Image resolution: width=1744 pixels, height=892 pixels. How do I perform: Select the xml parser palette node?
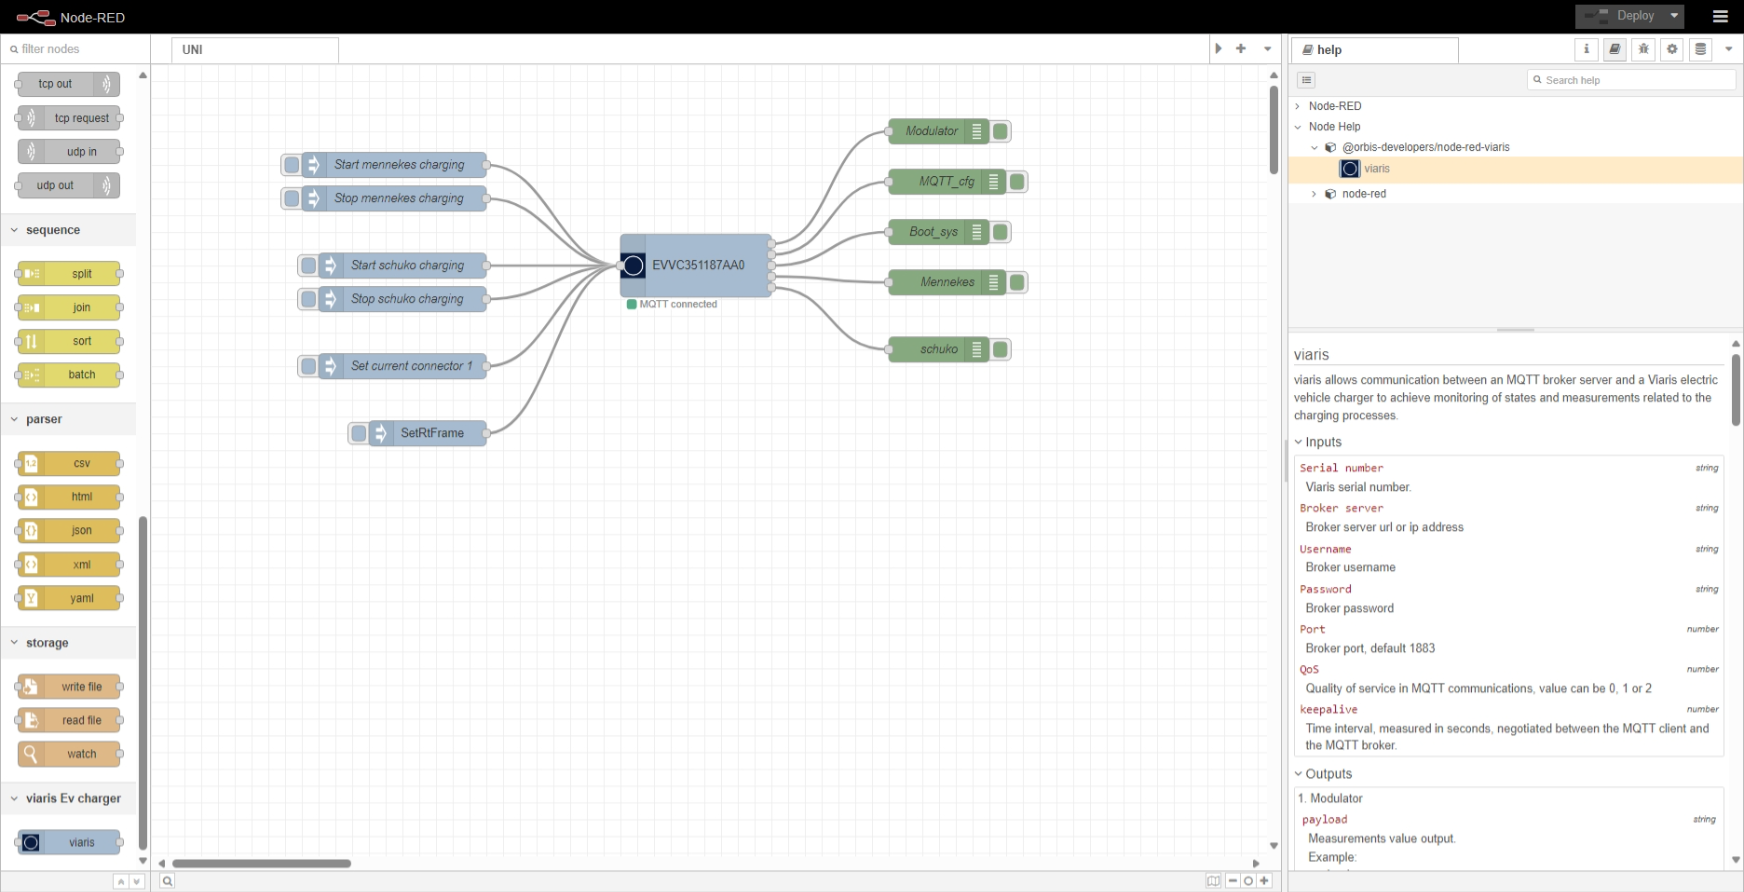pyautogui.click(x=68, y=565)
